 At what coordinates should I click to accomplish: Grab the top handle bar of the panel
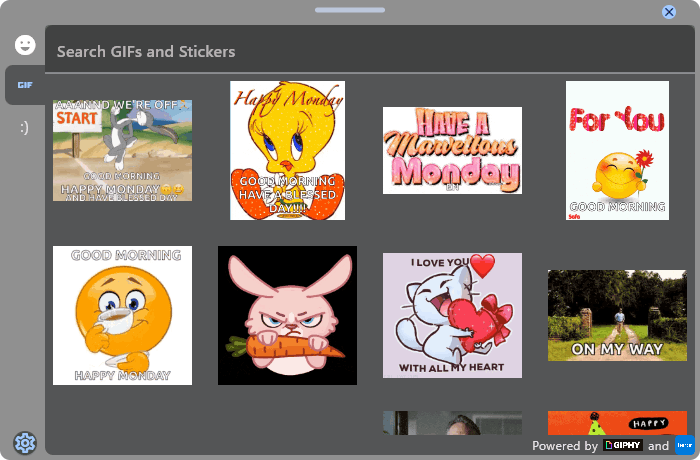click(350, 10)
